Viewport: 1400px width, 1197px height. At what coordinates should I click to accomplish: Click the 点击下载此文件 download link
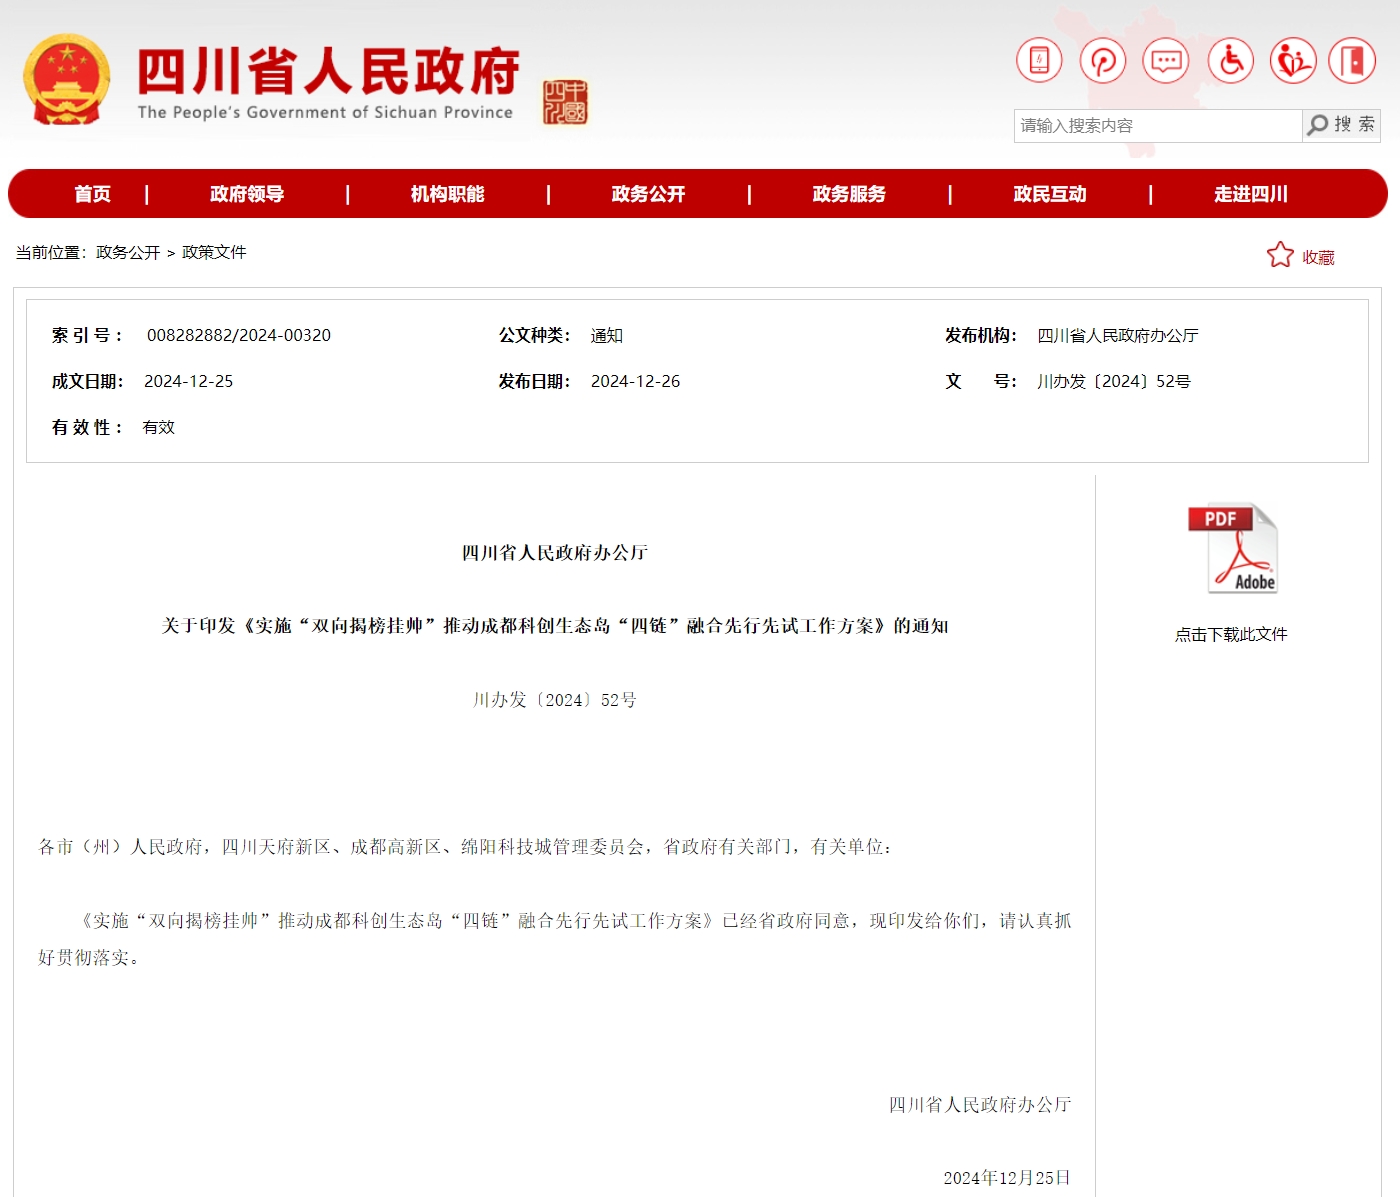click(x=1231, y=634)
